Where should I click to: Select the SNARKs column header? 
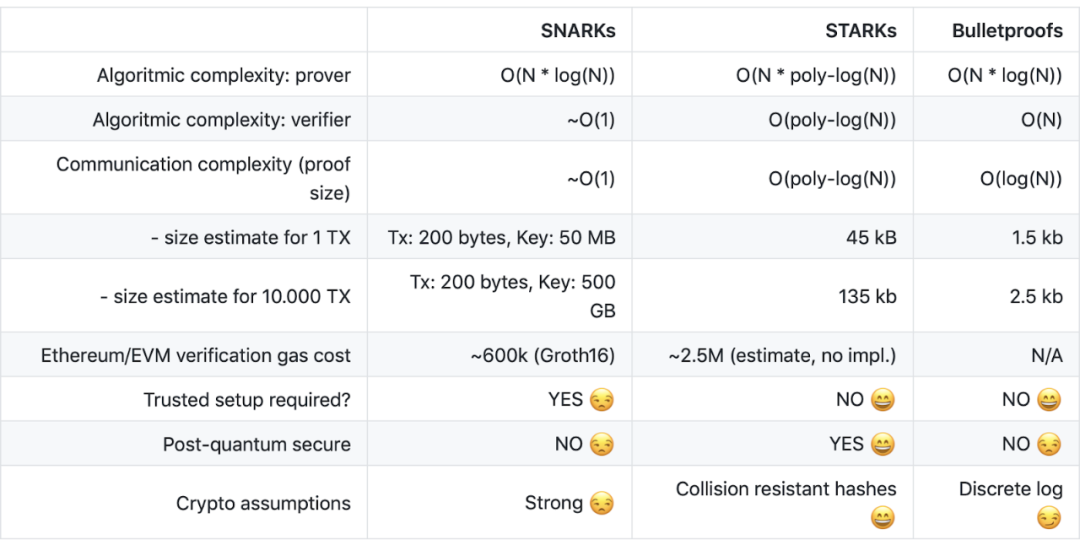tap(578, 31)
